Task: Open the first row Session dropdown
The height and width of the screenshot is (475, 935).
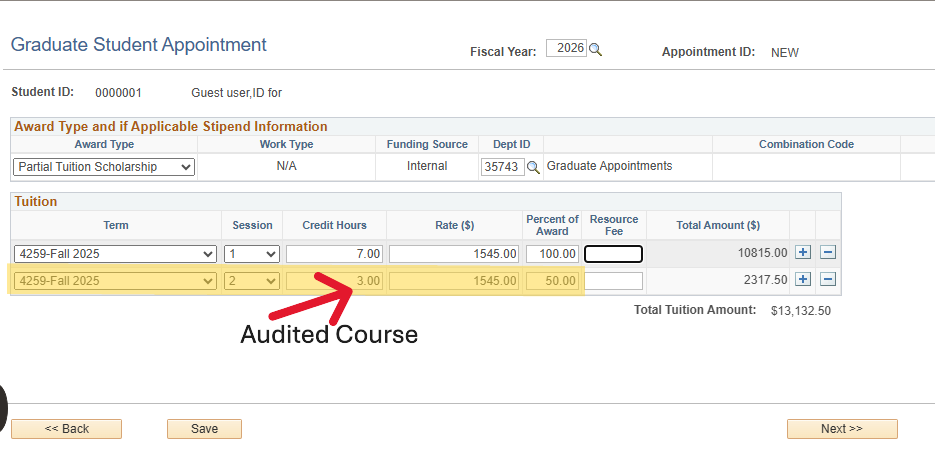Action: 252,254
